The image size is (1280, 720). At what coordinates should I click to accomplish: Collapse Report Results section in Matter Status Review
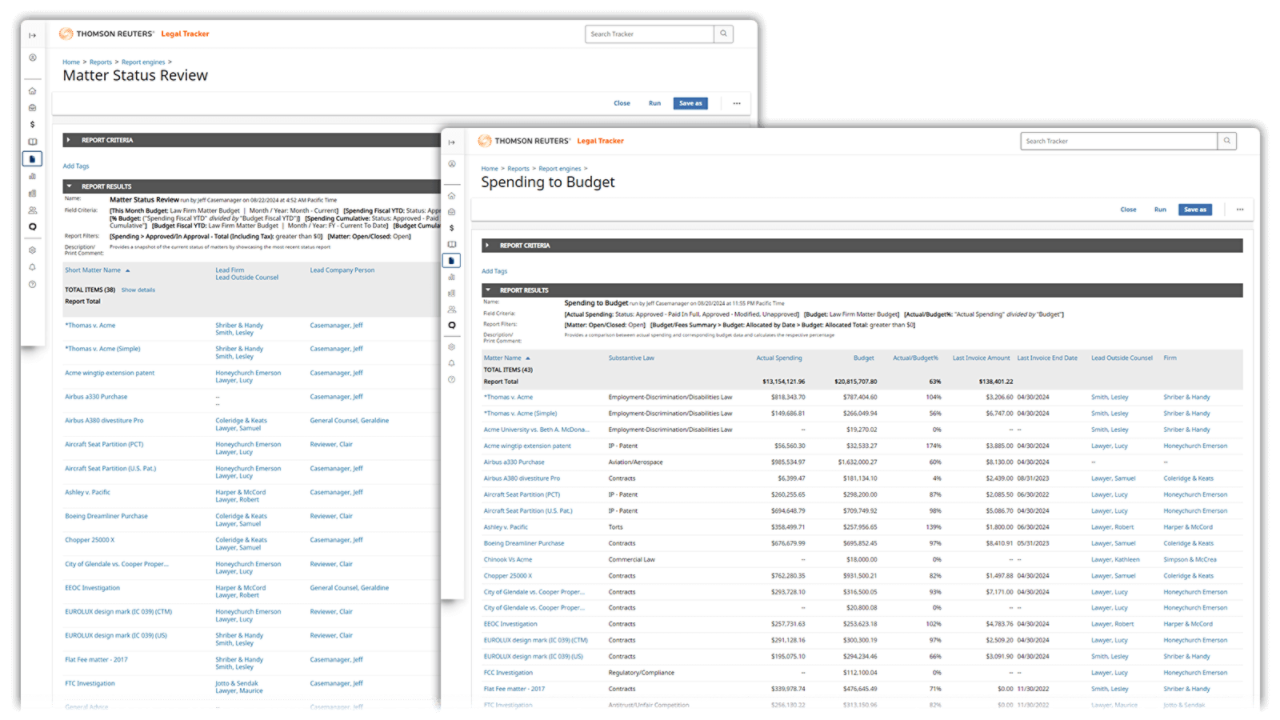[68, 186]
